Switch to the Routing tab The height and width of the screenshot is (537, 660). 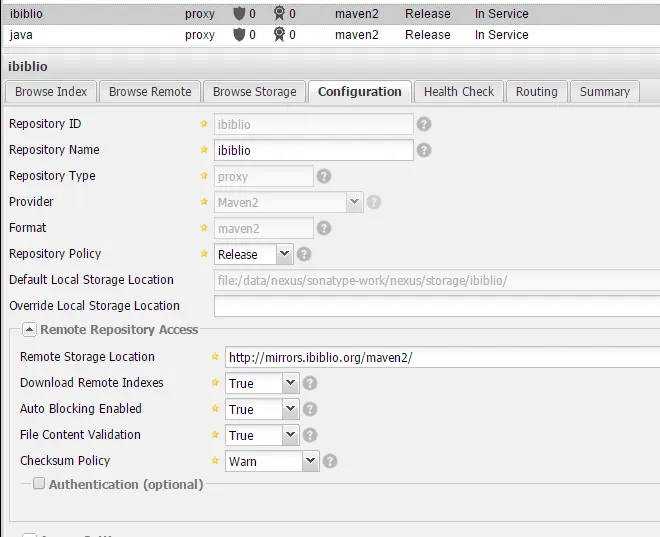(x=537, y=91)
